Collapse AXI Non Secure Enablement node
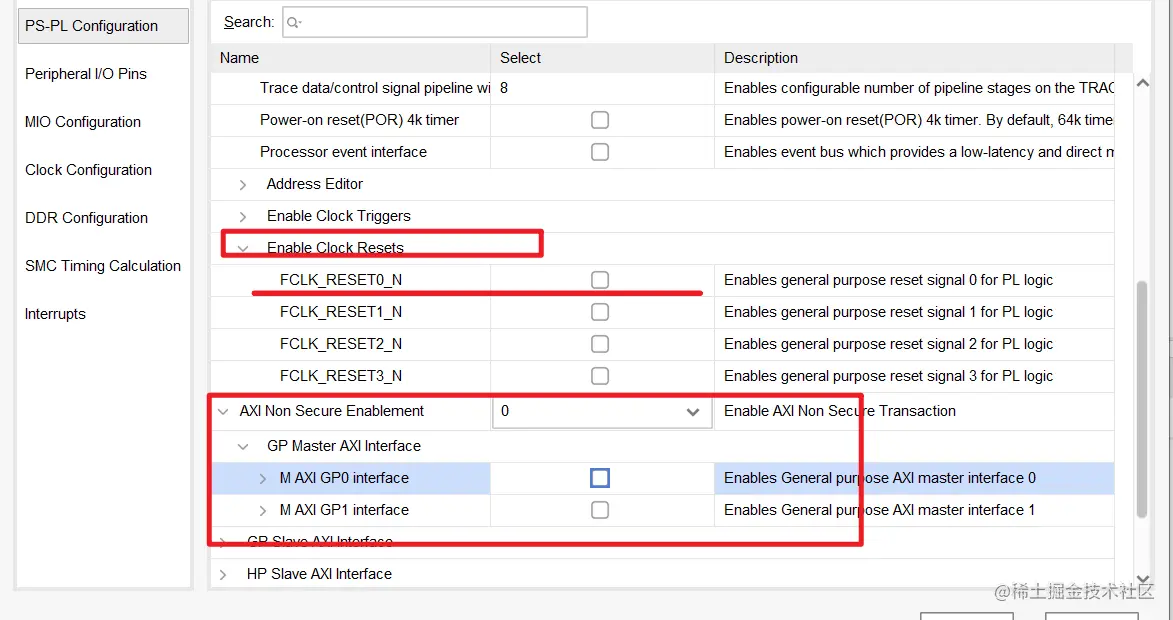1173x620 pixels. 223,411
